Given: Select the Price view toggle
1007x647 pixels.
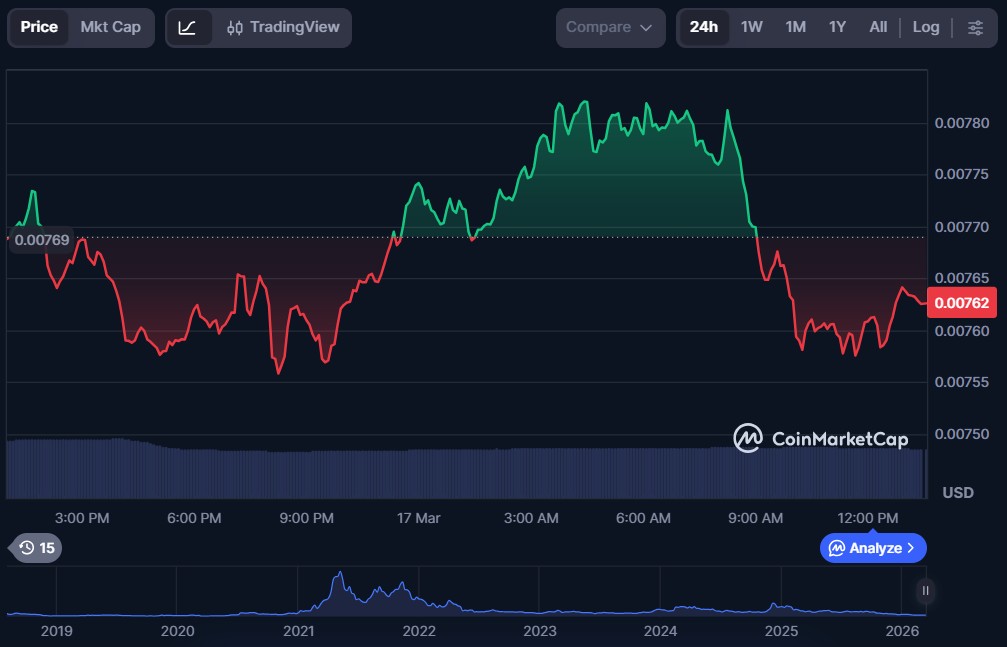Looking at the screenshot, I should click(39, 27).
